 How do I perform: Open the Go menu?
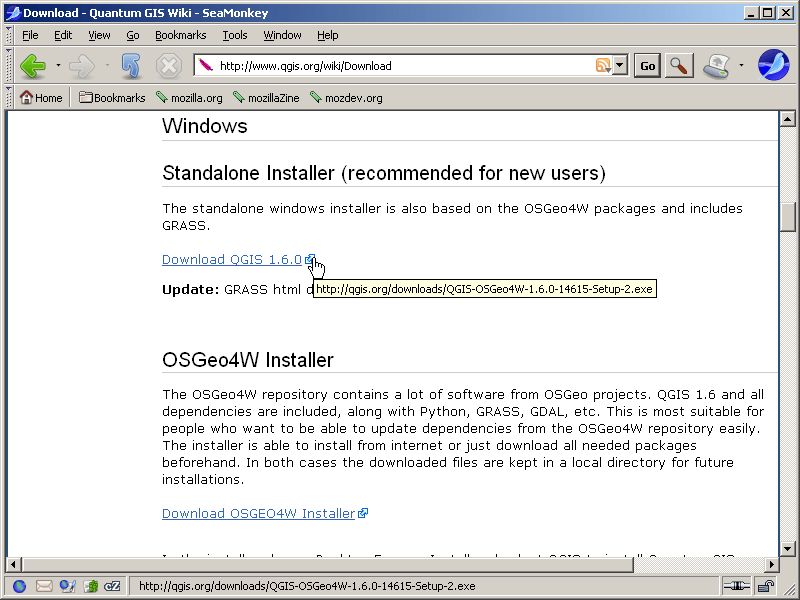click(133, 35)
